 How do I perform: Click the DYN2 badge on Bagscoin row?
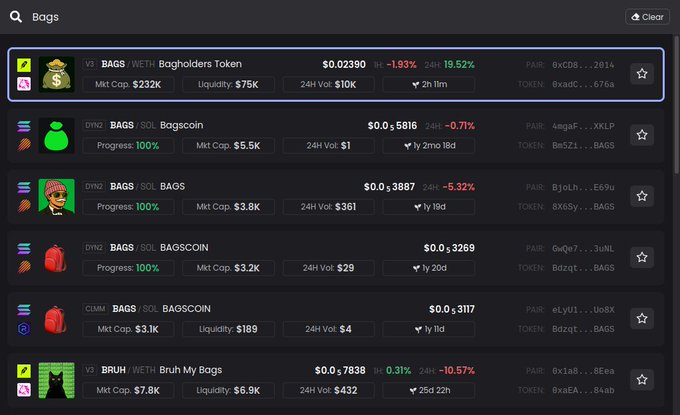pyautogui.click(x=94, y=125)
